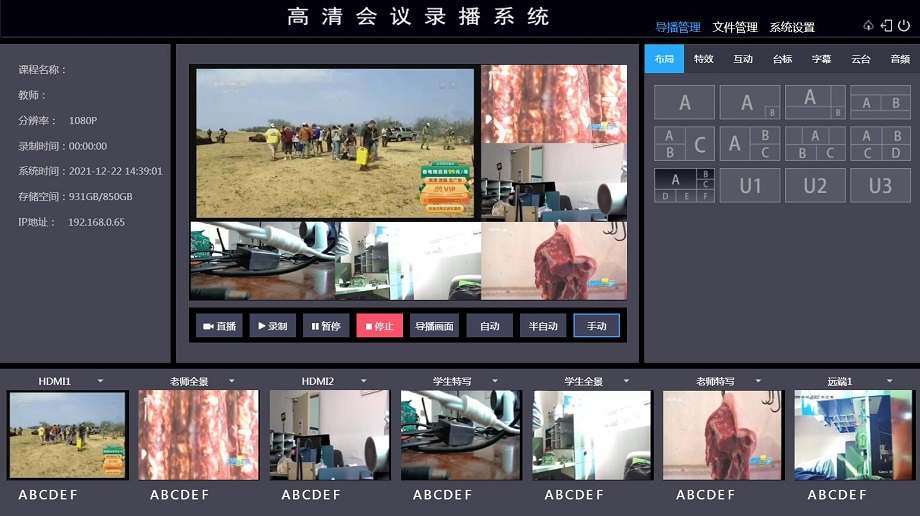Apply the U3 custom layout

(x=880, y=185)
